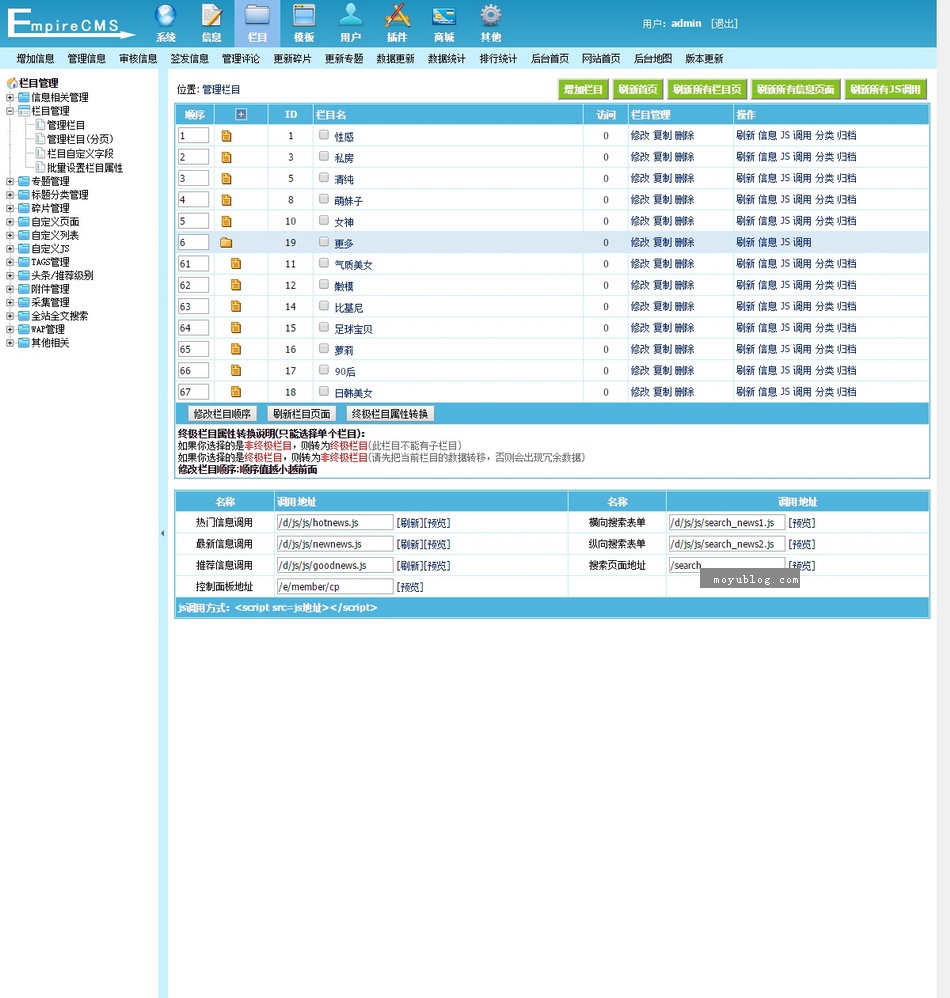Open the 增加信息 menu item
Screen dimensions: 950x998
click(x=36, y=59)
